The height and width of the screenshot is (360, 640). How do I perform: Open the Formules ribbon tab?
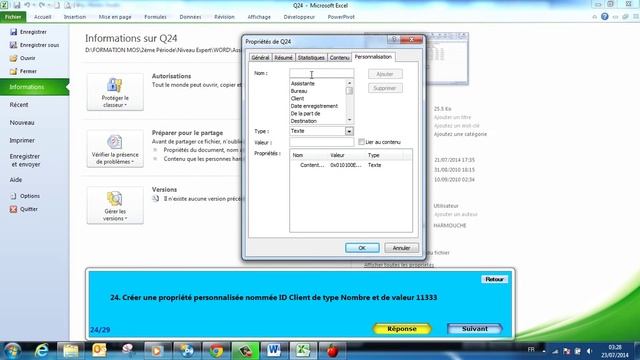(155, 17)
